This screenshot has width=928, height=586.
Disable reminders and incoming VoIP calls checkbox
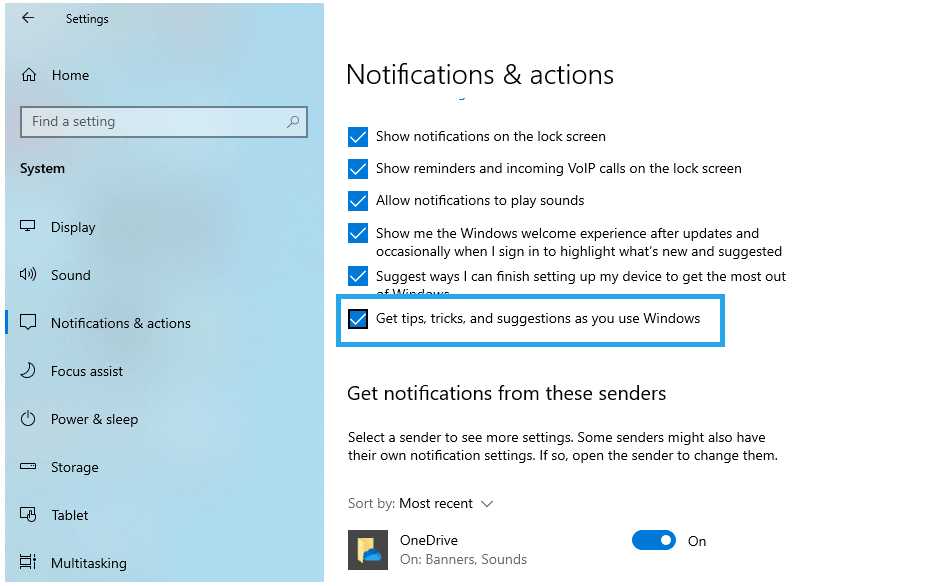tap(358, 168)
